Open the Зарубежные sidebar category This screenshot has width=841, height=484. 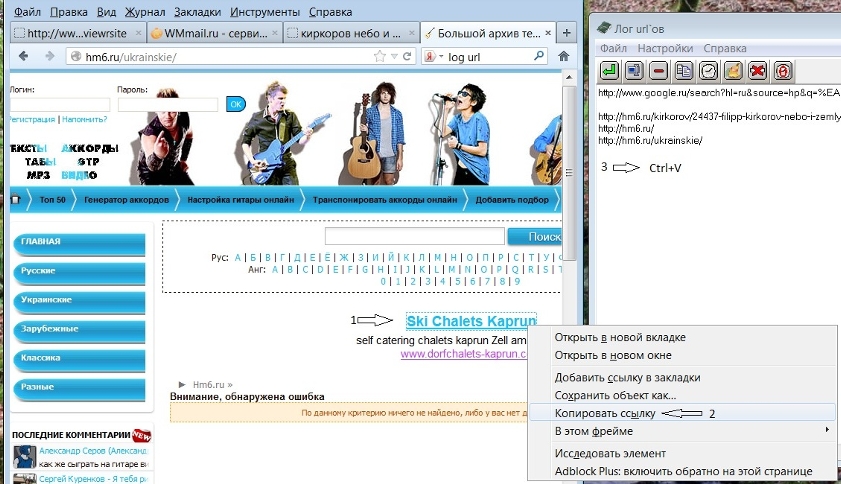coord(79,331)
